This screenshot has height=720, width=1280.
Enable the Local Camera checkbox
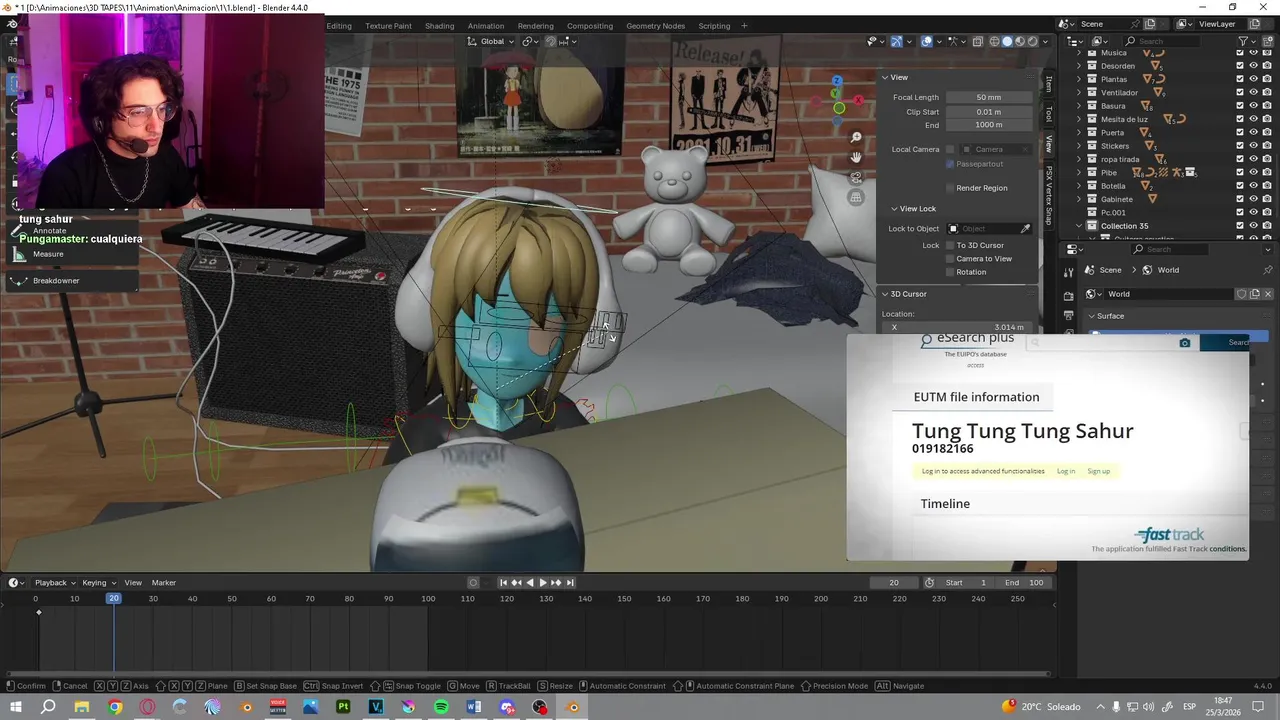point(950,149)
